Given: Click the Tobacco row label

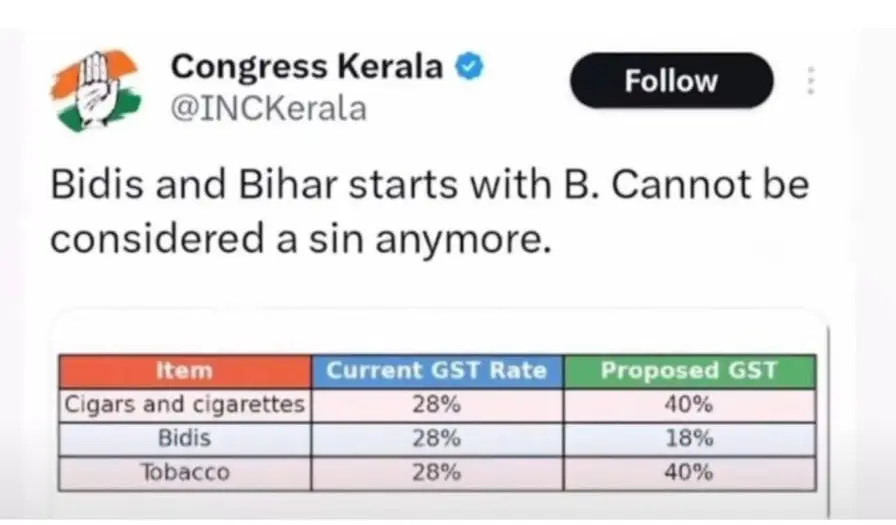Looking at the screenshot, I should [x=185, y=472].
